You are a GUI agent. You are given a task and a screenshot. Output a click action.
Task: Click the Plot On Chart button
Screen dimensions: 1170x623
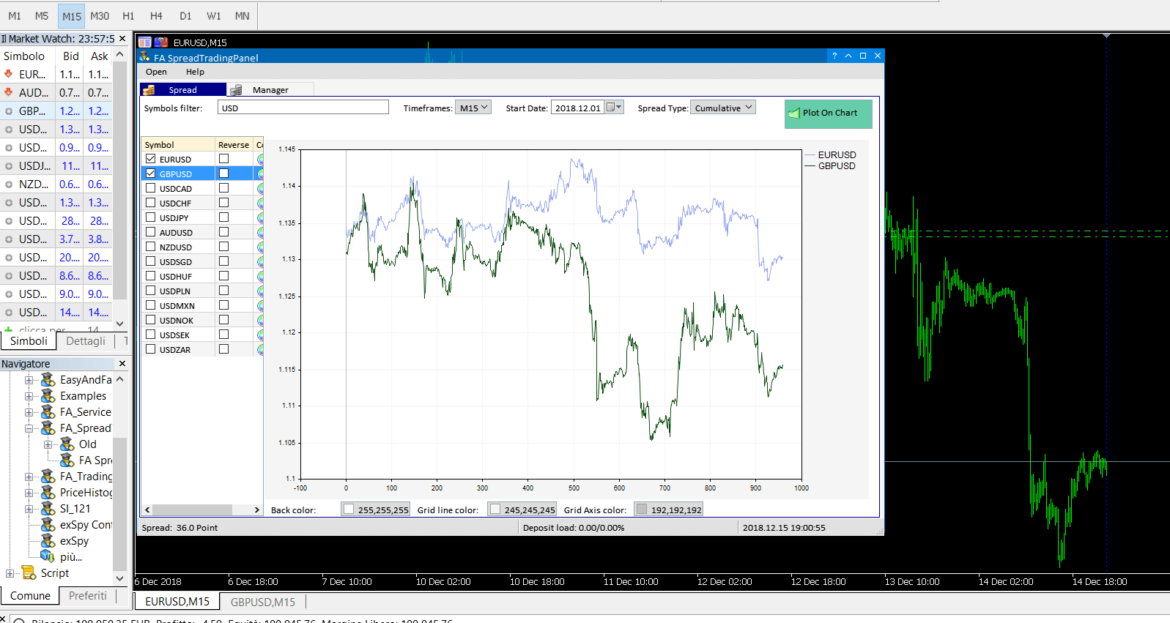point(828,113)
